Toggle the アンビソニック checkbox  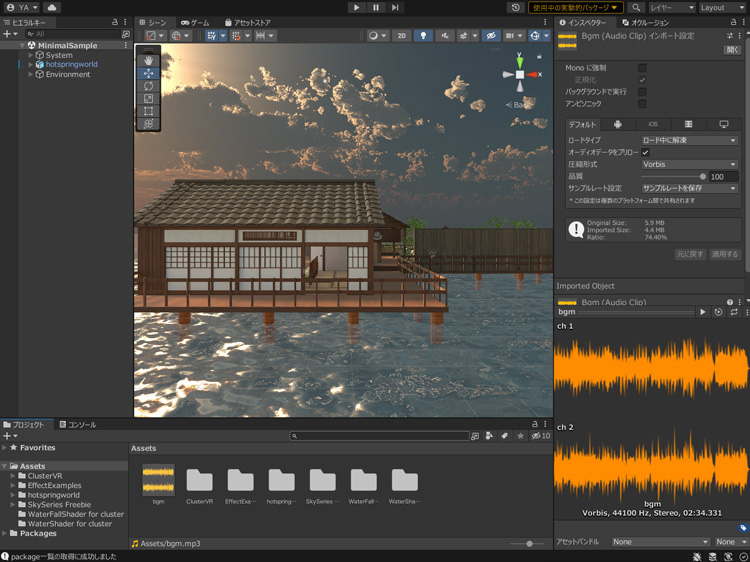643,104
